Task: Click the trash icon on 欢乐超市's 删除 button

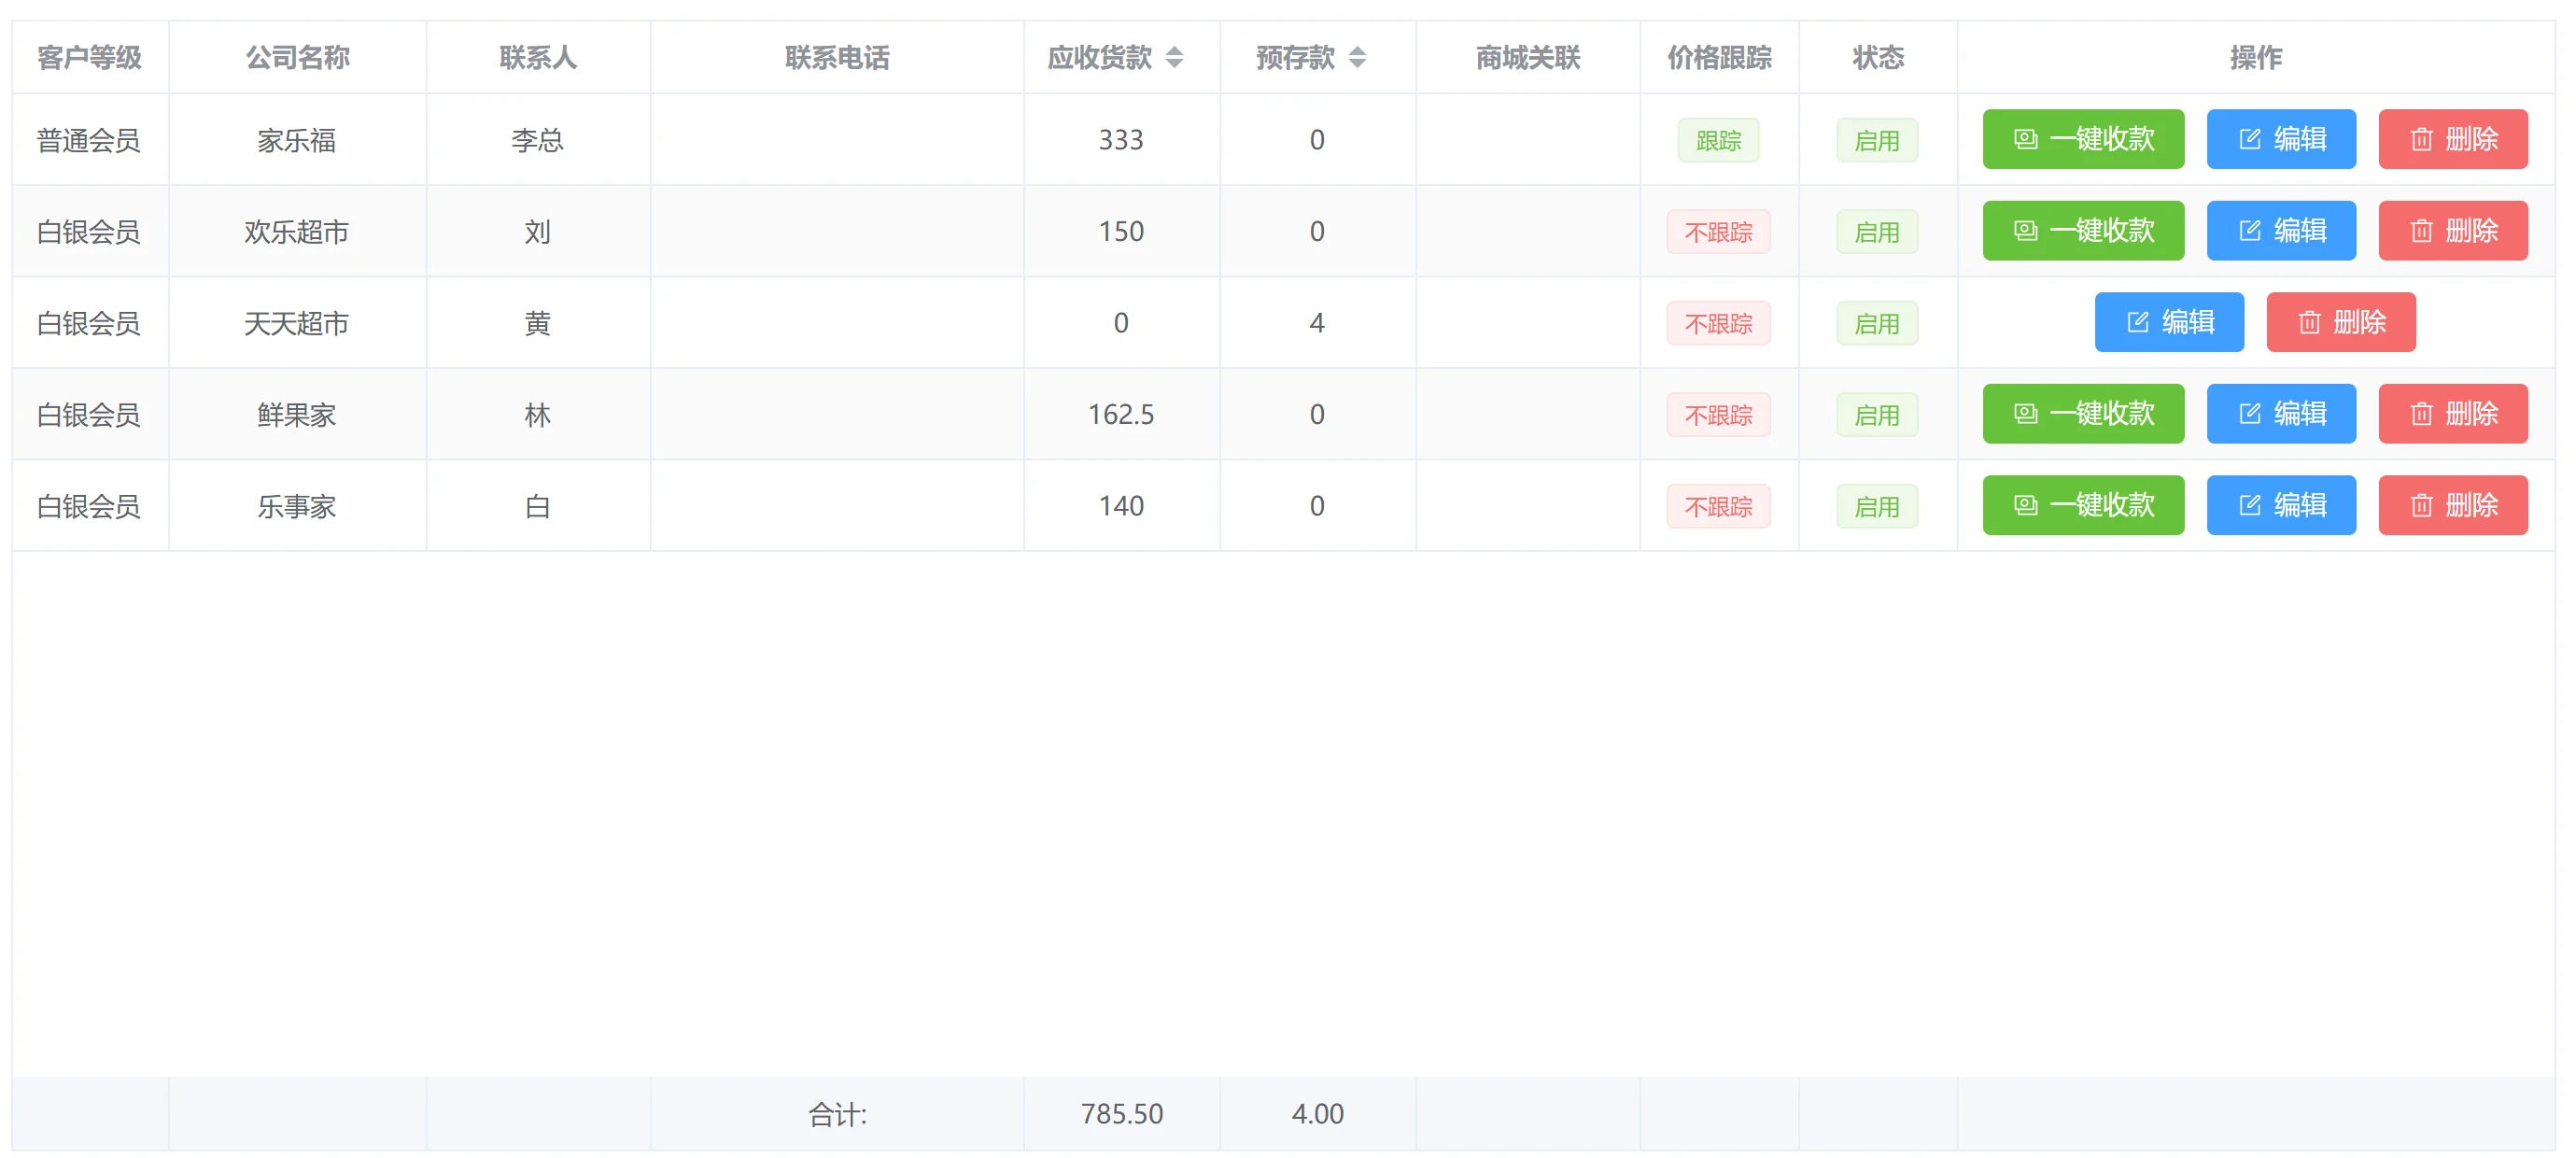Action: pyautogui.click(x=2421, y=231)
